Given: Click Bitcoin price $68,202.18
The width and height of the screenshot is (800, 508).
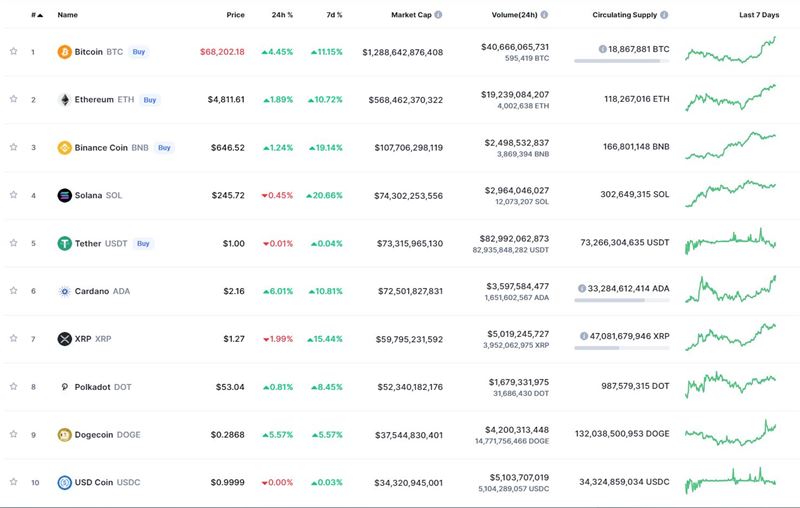Looking at the screenshot, I should [x=222, y=52].
